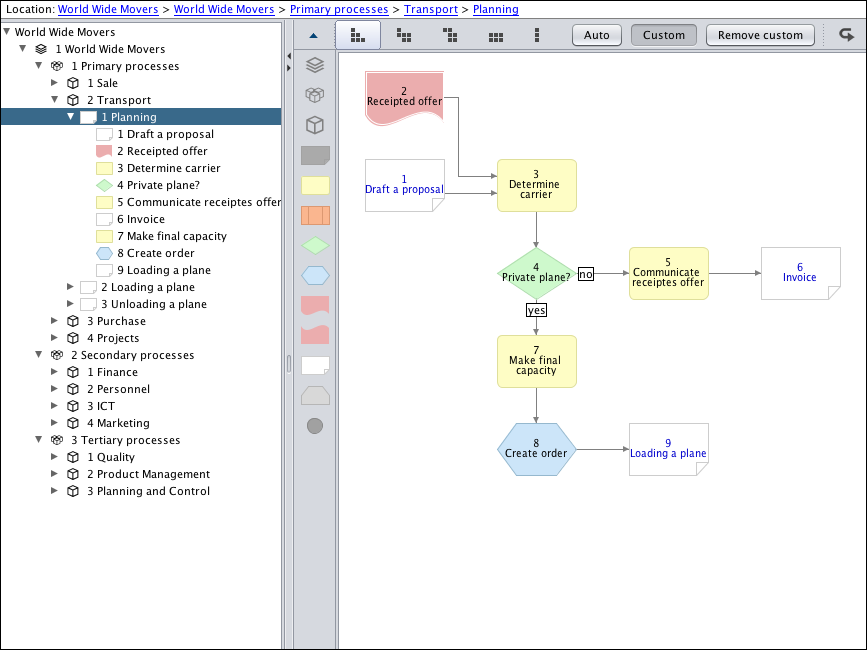The image size is (867, 650).
Task: Choose the first staircase layout icon
Action: click(x=358, y=35)
